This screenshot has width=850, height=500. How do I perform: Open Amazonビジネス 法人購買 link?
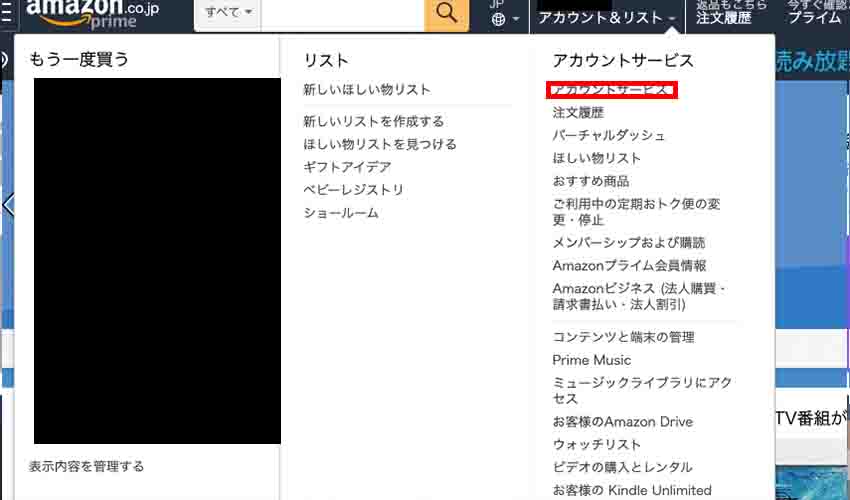click(x=639, y=296)
